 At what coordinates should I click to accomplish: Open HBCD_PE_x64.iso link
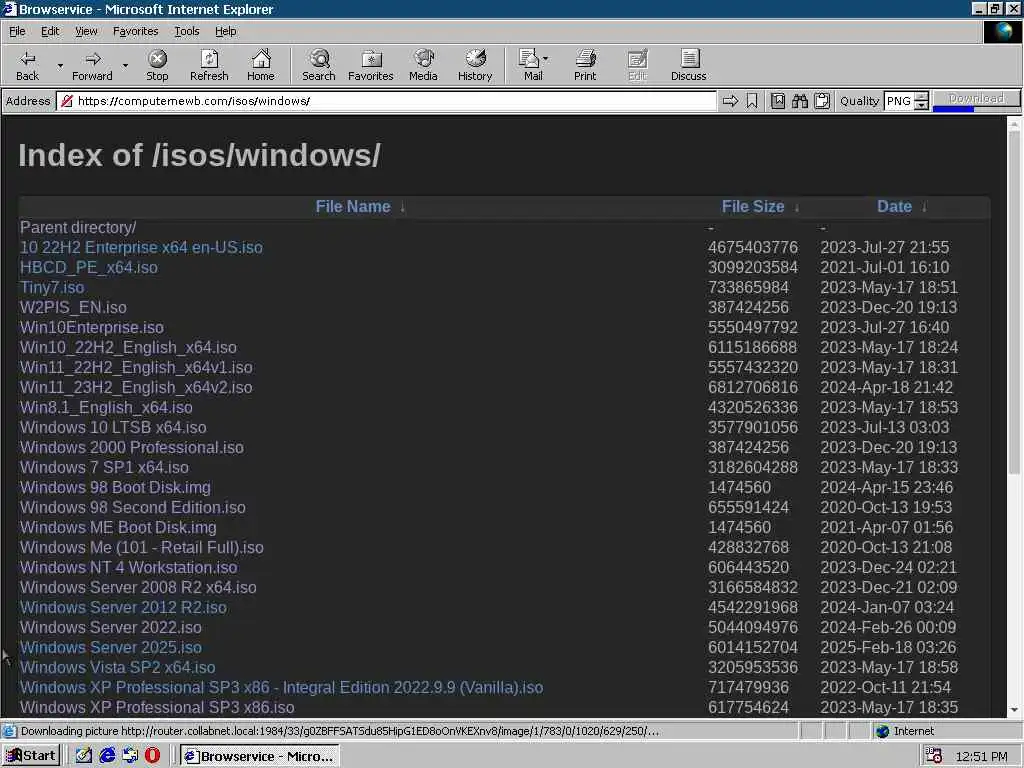(89, 267)
